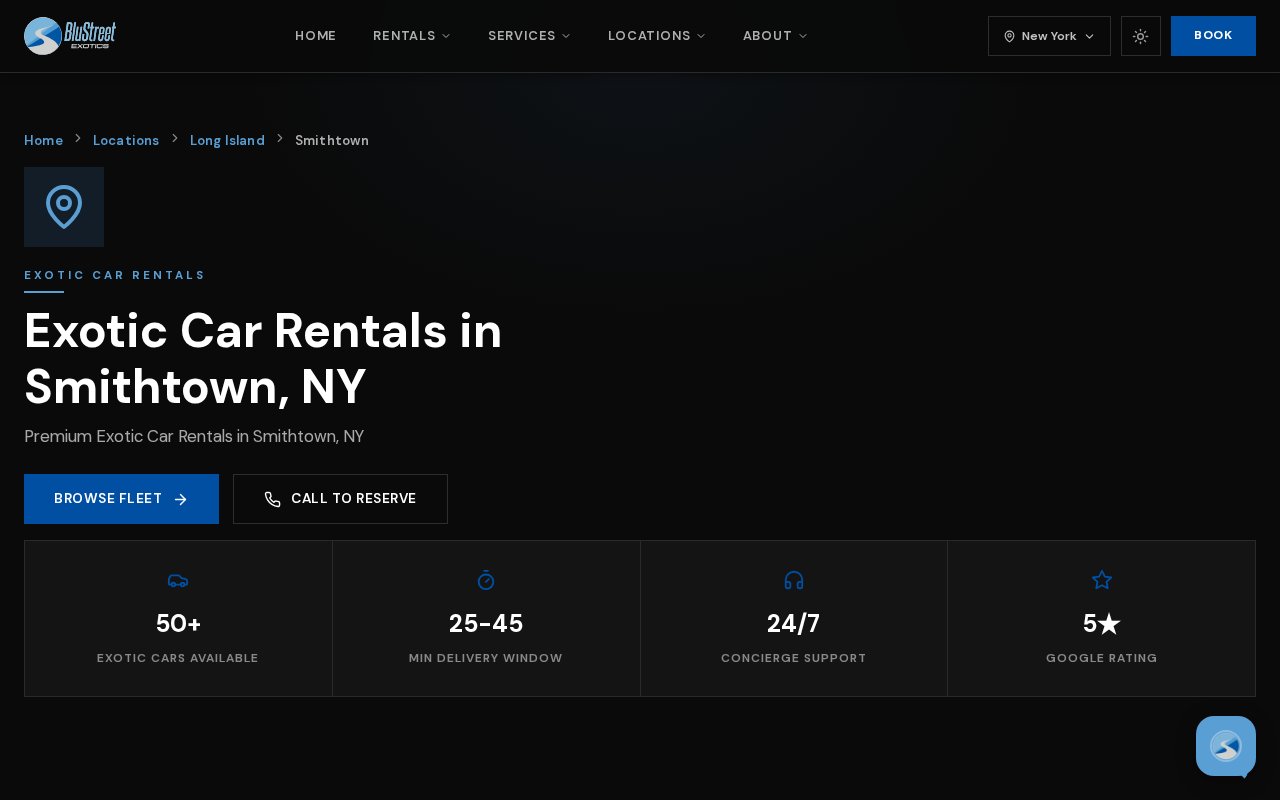This screenshot has width=1280, height=800.
Task: Click the Book button
Action: pyautogui.click(x=1213, y=36)
